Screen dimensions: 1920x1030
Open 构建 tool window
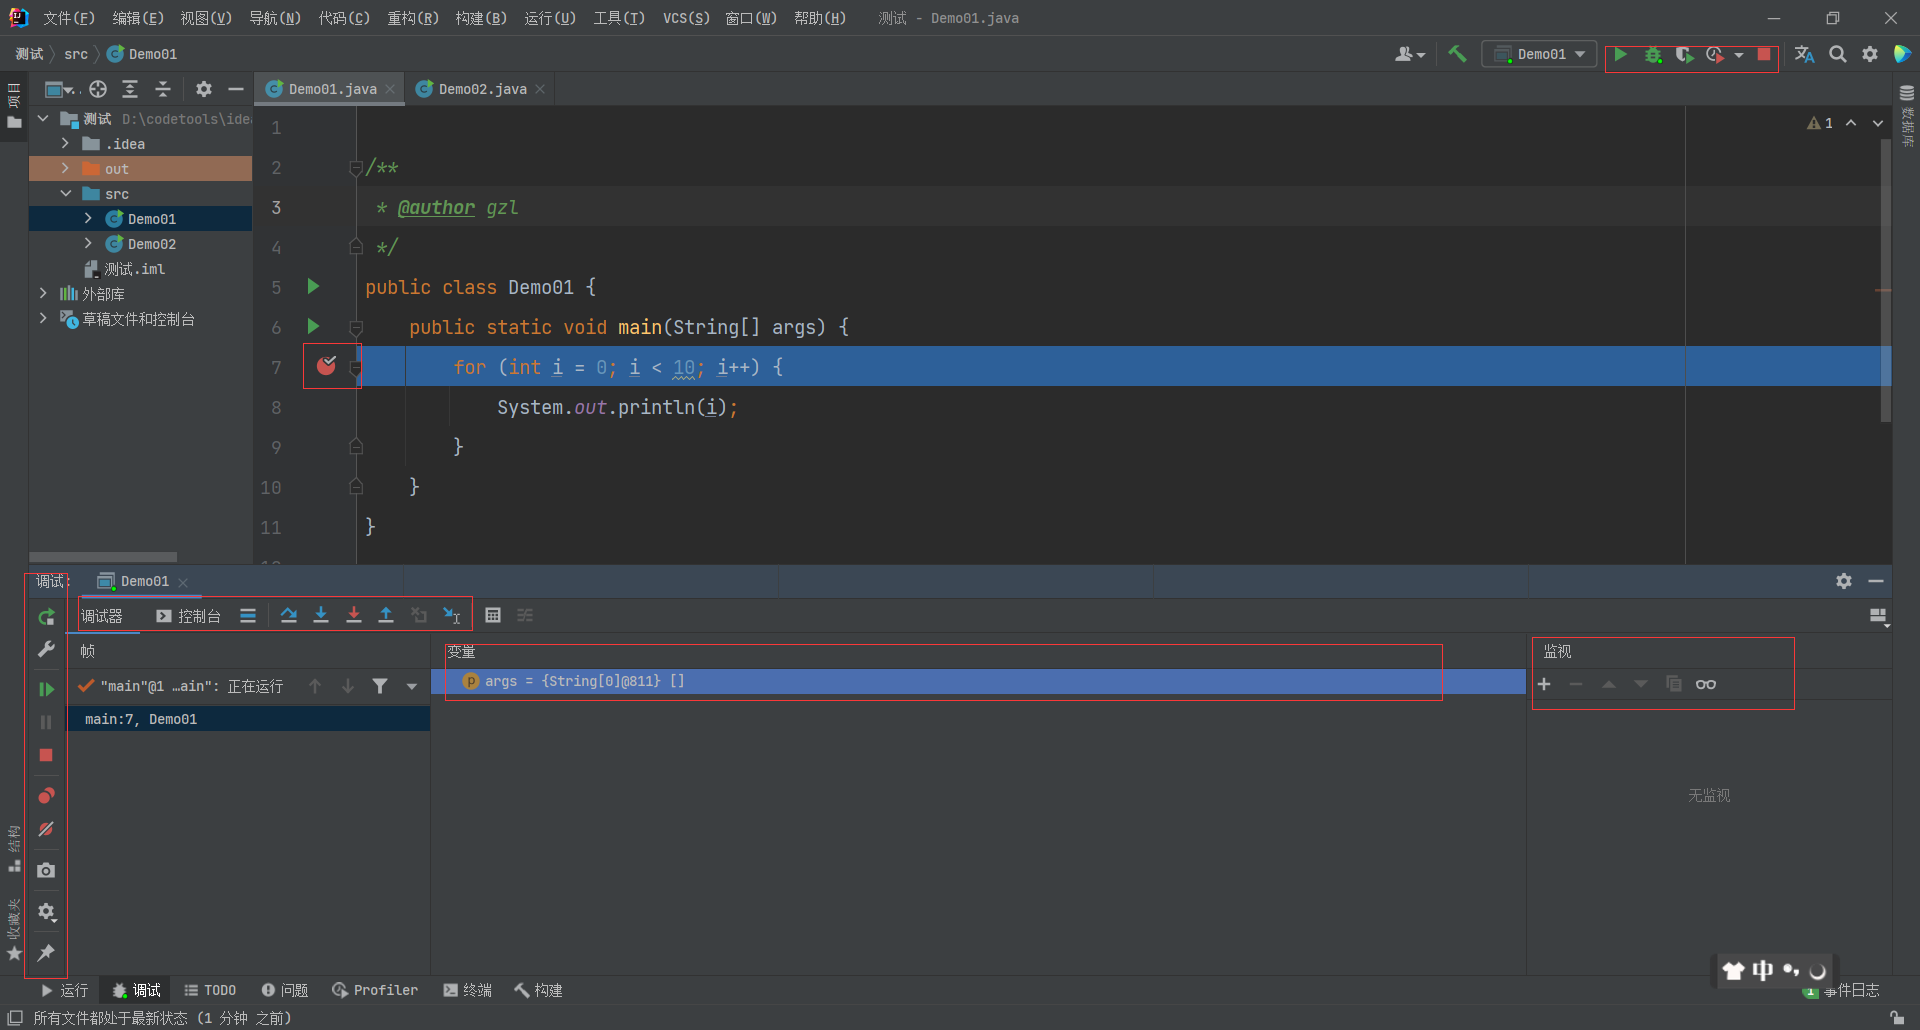click(538, 990)
